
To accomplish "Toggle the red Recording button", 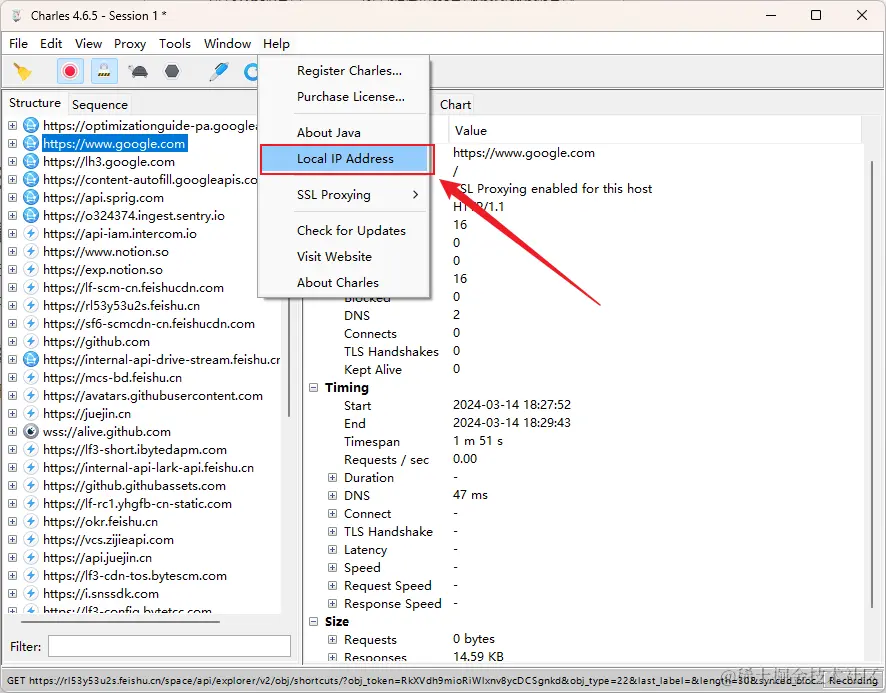I will tap(70, 71).
